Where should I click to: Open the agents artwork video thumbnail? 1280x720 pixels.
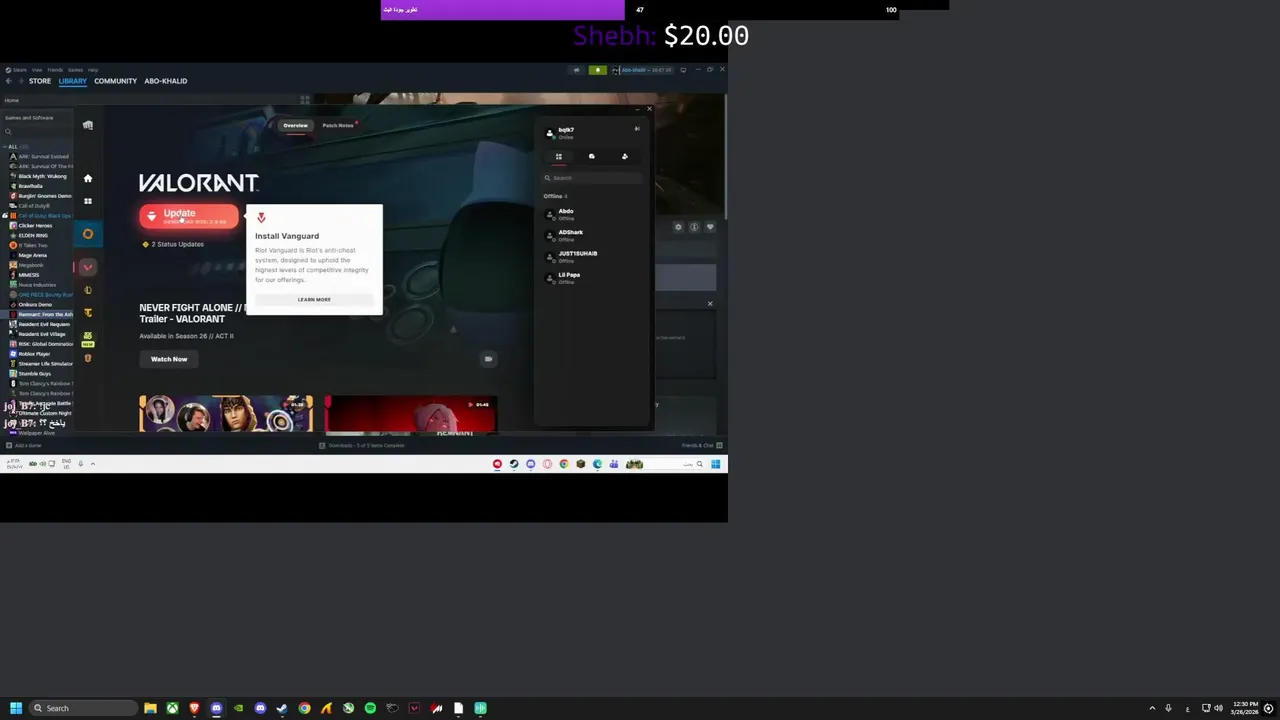pos(226,414)
